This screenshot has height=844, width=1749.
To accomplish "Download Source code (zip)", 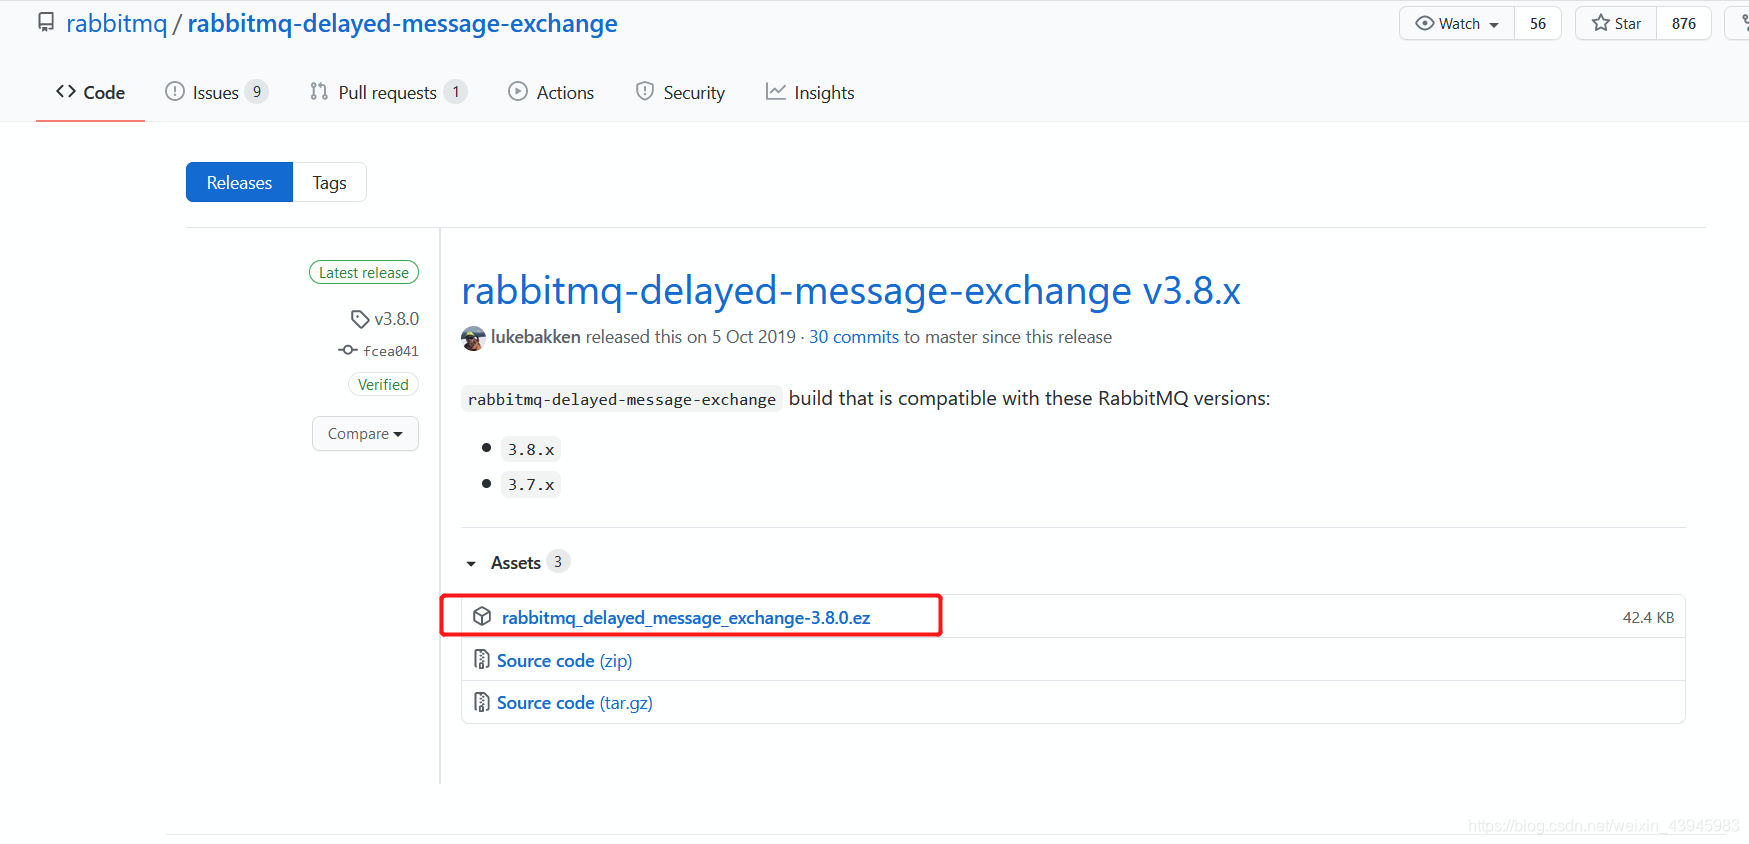I will (x=564, y=661).
